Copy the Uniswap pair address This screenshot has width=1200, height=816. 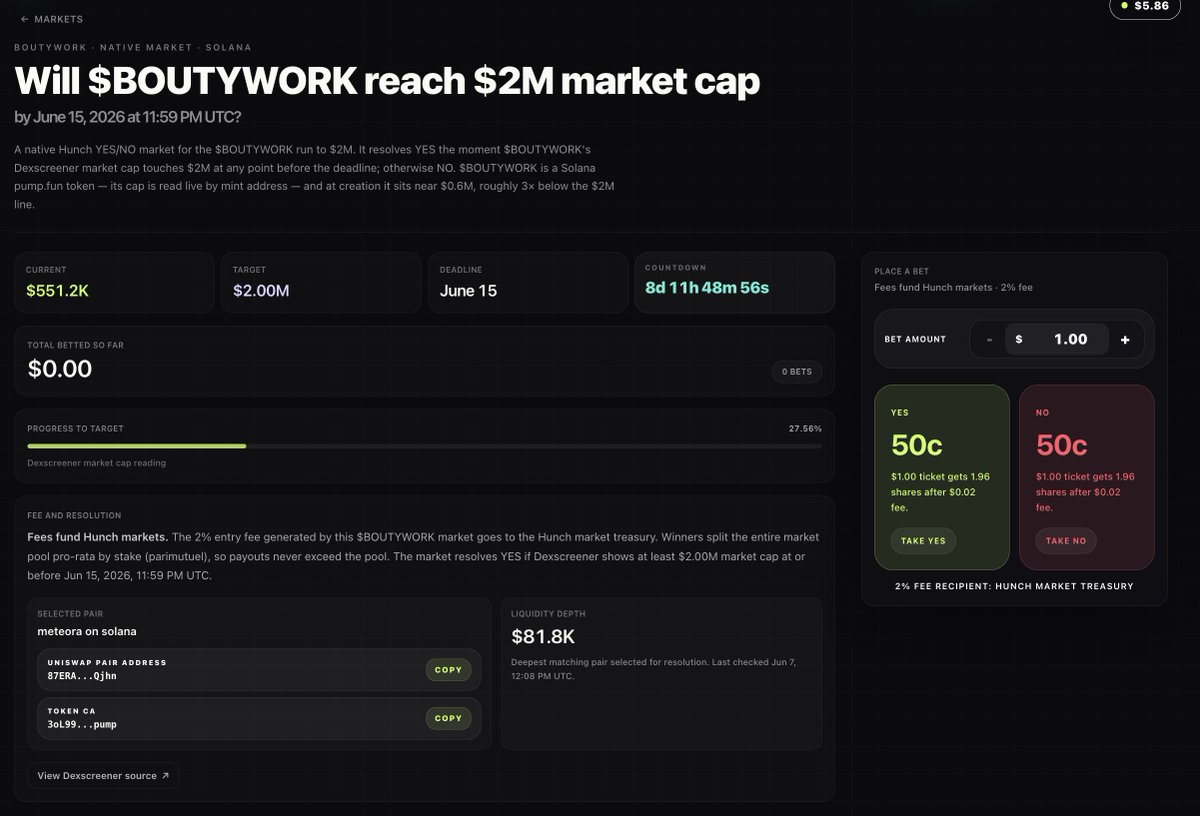(x=448, y=670)
